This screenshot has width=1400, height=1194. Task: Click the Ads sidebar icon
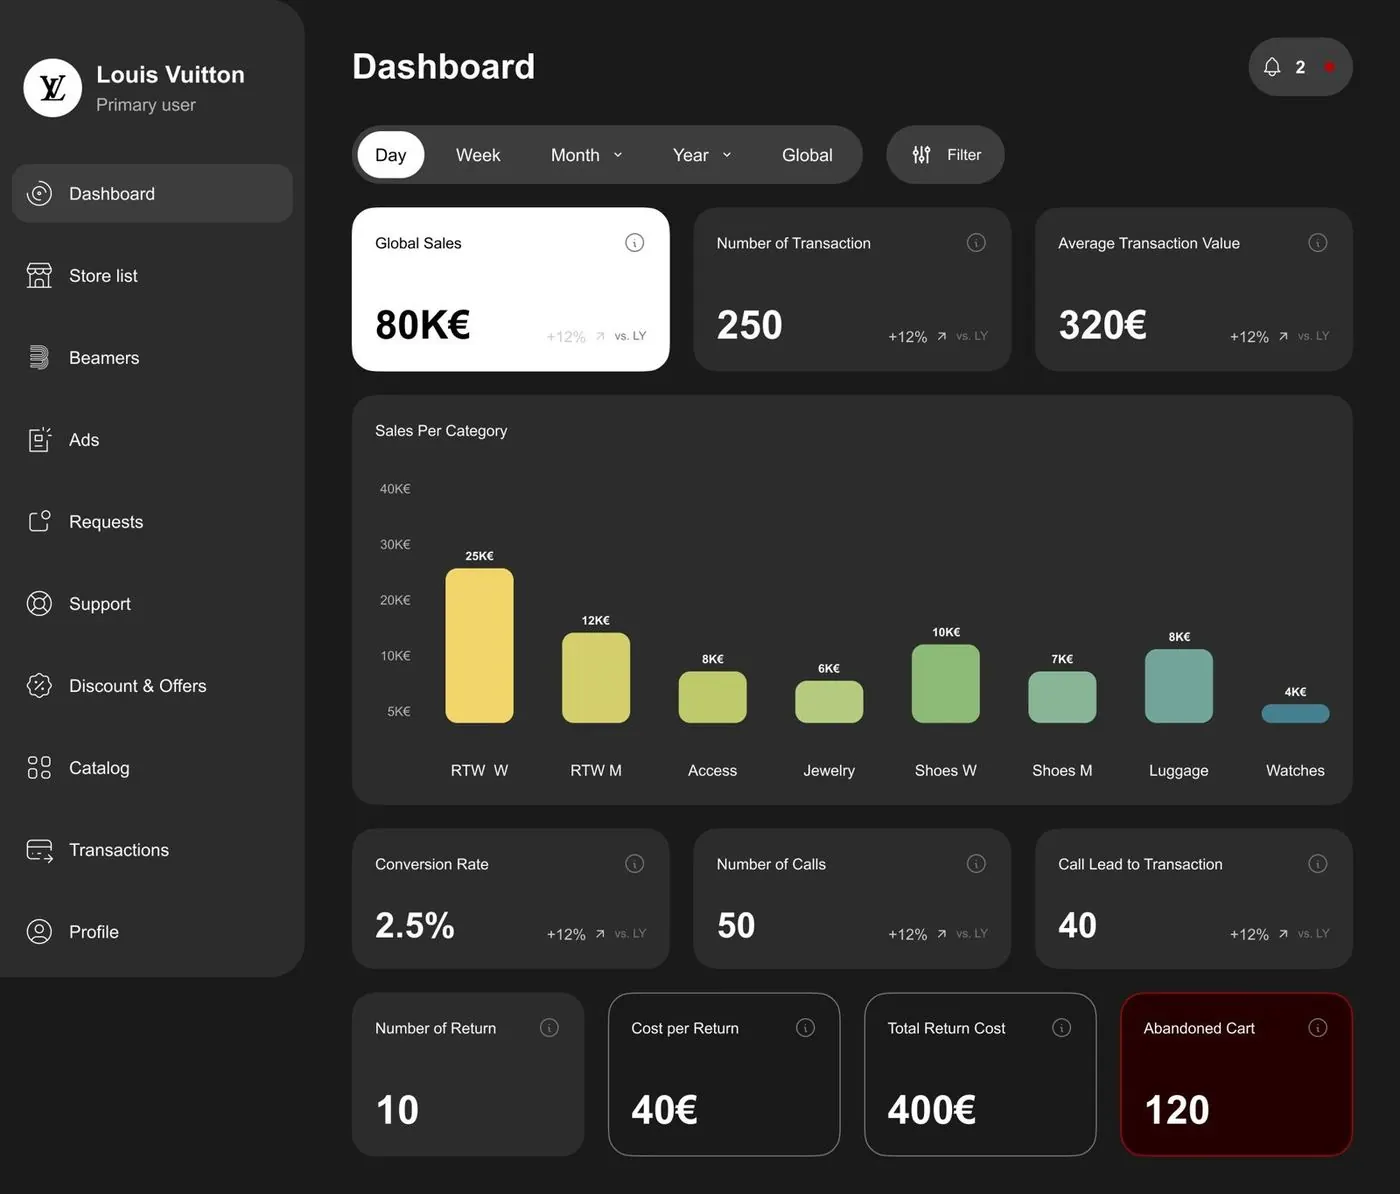pyautogui.click(x=39, y=439)
